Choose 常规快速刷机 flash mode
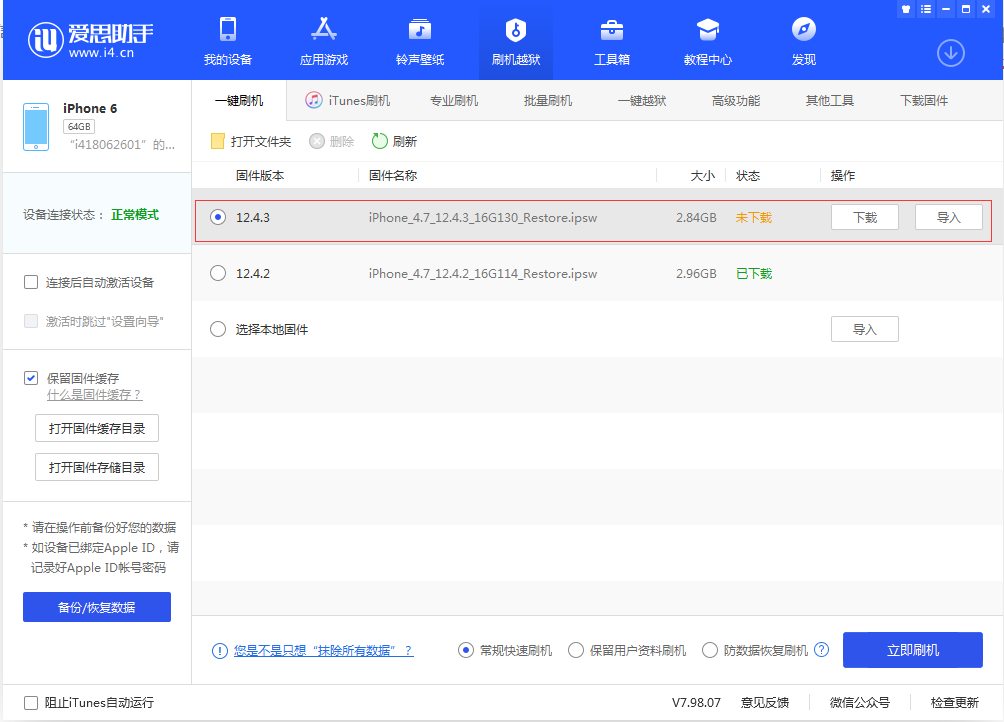 466,650
